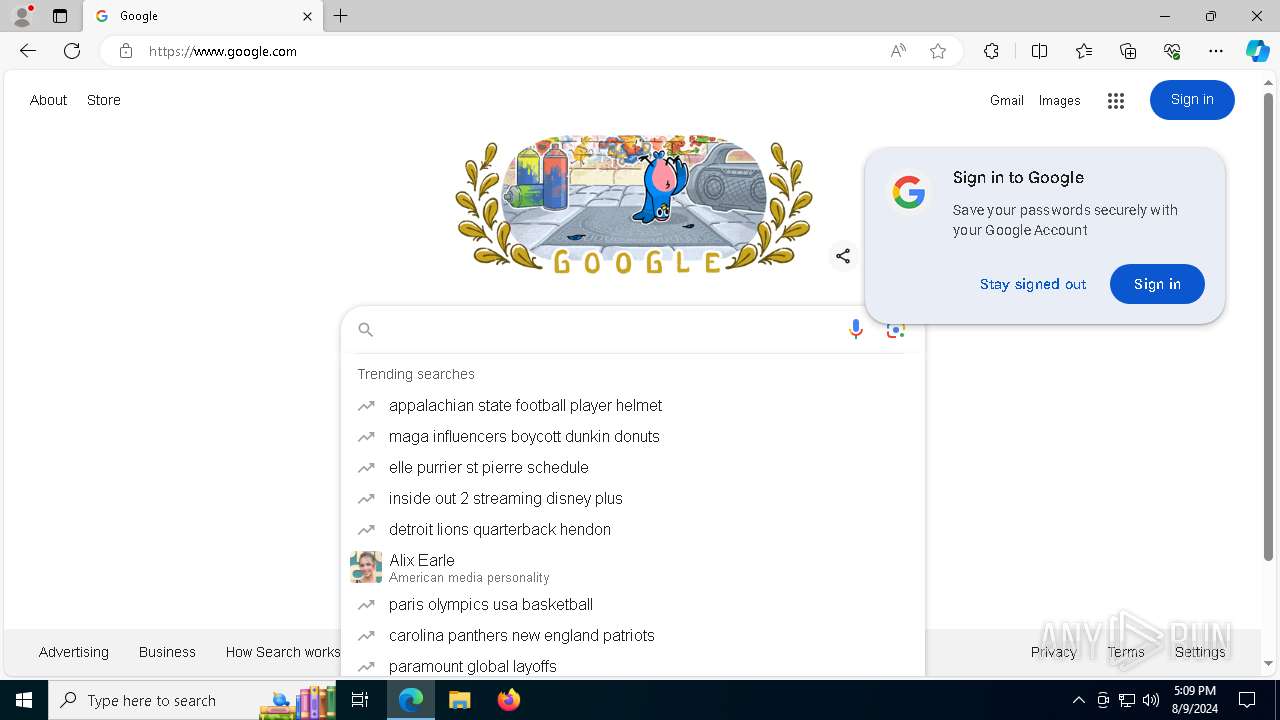This screenshot has width=1280, height=720.
Task: Open the Favorites list icon
Action: [1084, 51]
